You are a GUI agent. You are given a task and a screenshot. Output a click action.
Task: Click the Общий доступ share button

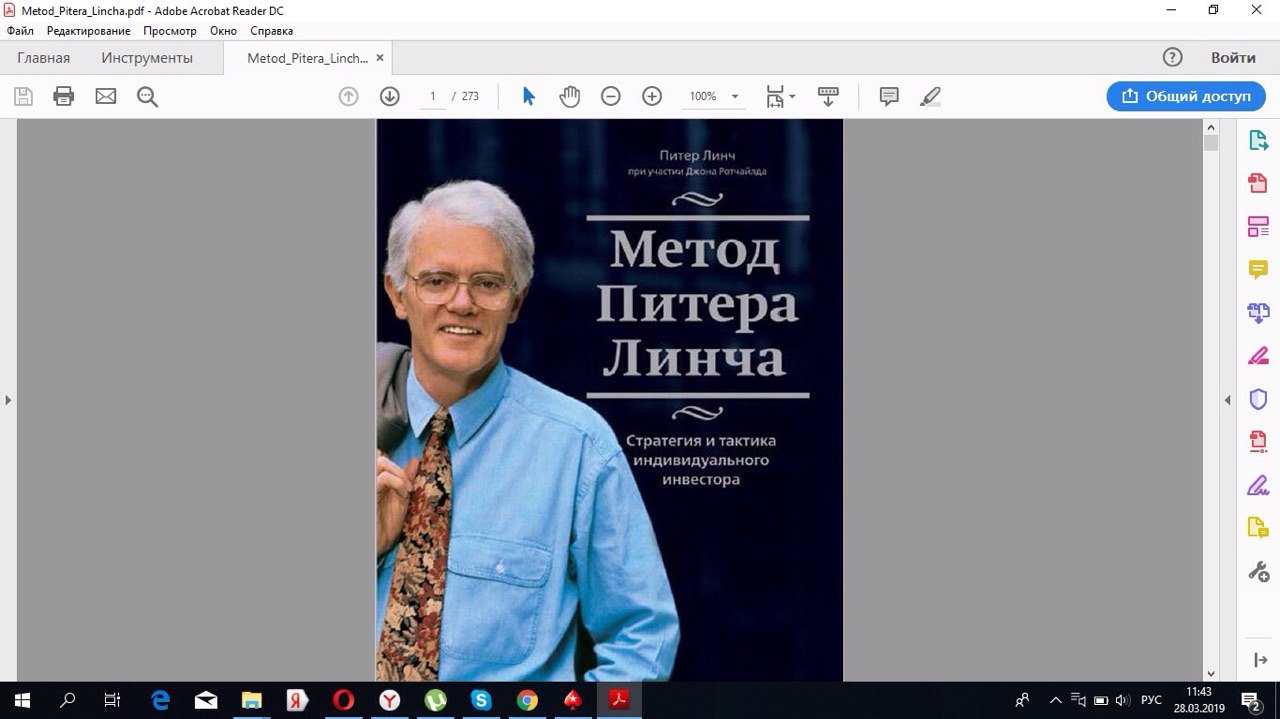1186,96
